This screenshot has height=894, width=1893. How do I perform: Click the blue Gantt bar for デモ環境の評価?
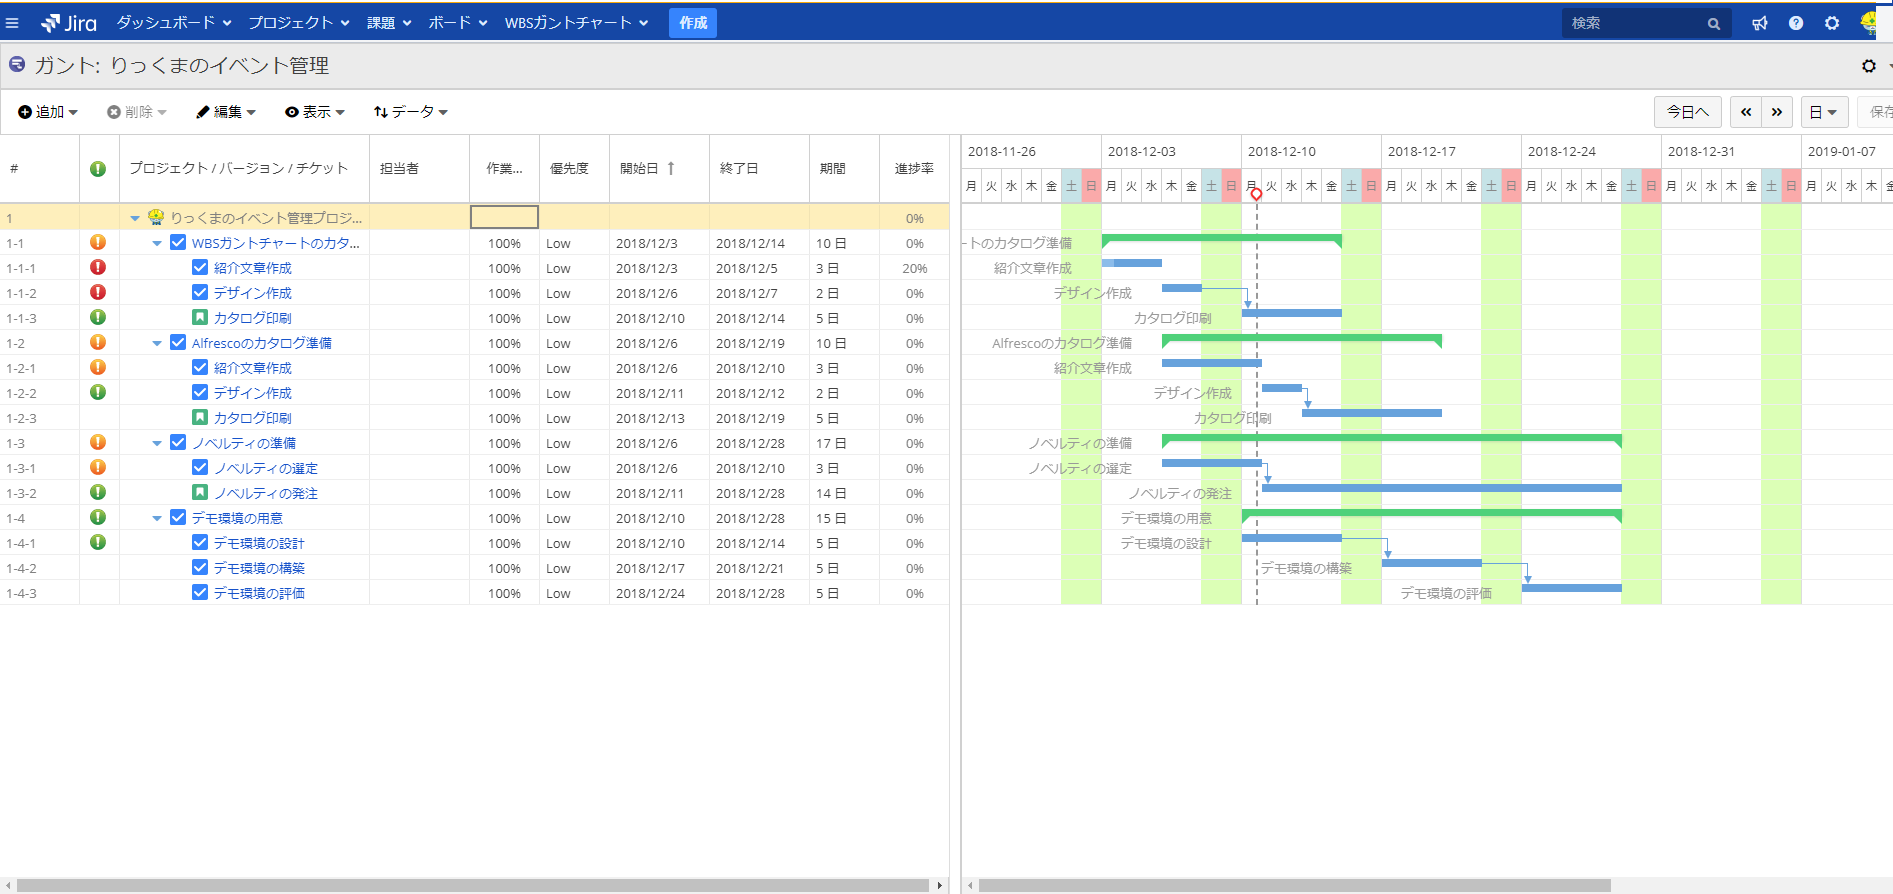tap(1572, 588)
